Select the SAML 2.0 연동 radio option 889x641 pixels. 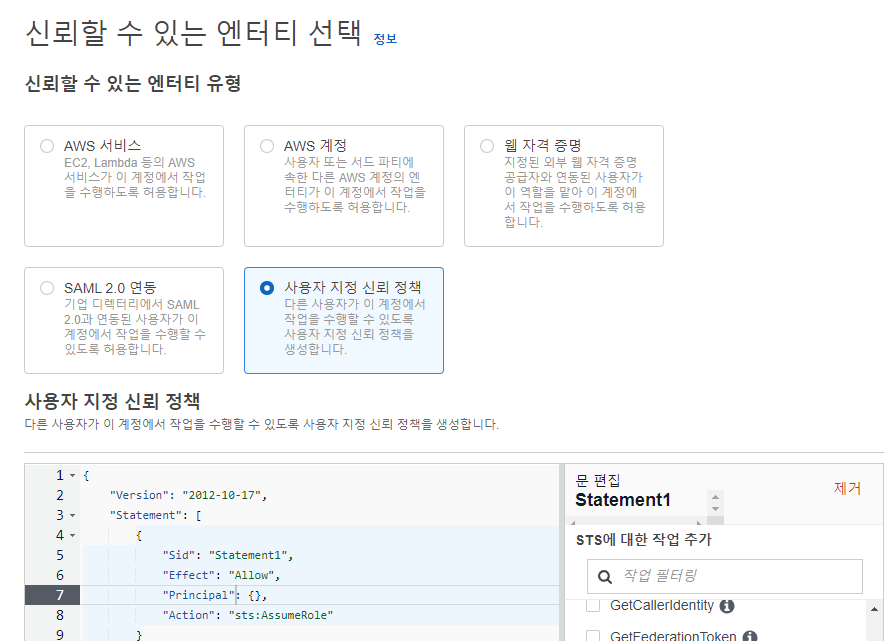tap(47, 288)
